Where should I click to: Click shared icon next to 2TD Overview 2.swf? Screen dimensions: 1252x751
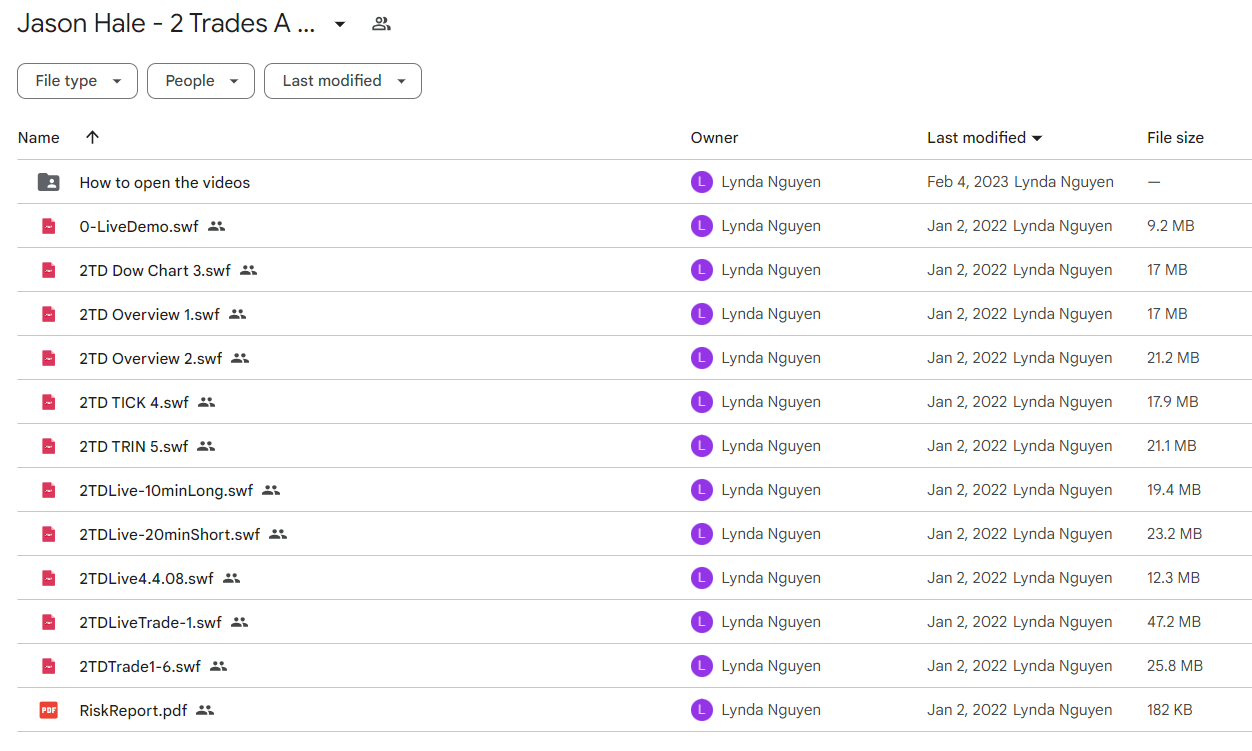(x=240, y=358)
